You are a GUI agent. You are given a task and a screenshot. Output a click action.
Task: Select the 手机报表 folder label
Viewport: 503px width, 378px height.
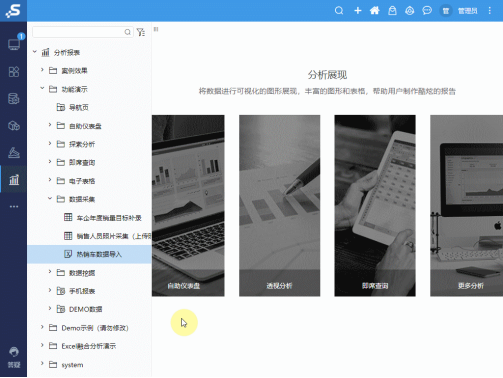pos(82,291)
